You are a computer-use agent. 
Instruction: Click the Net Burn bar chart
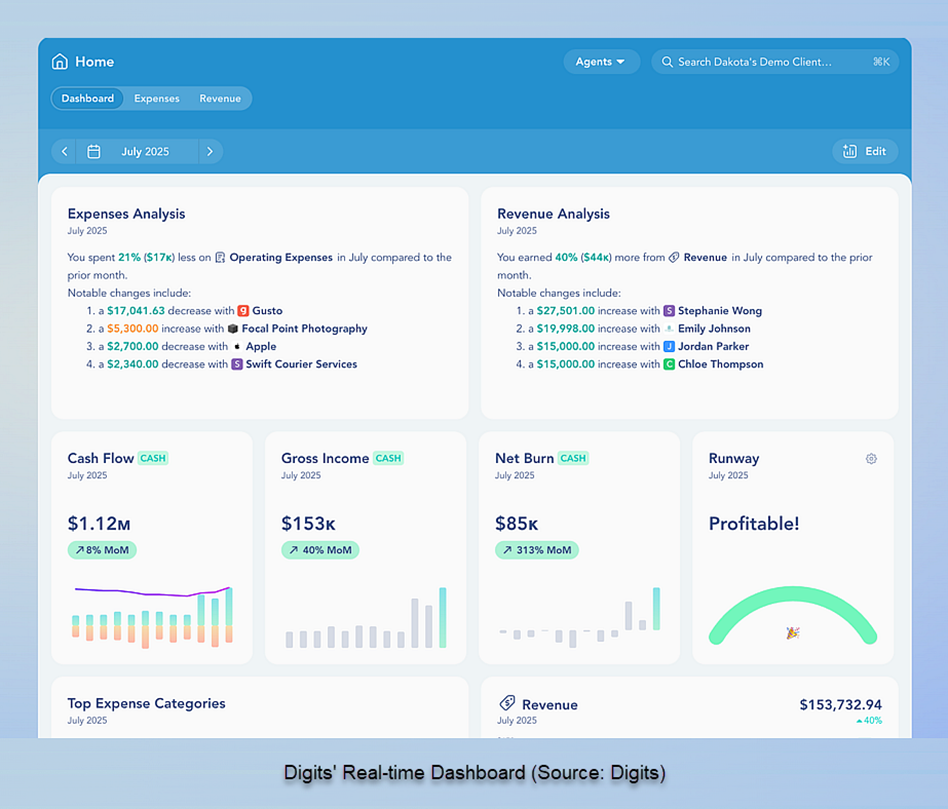(580, 618)
